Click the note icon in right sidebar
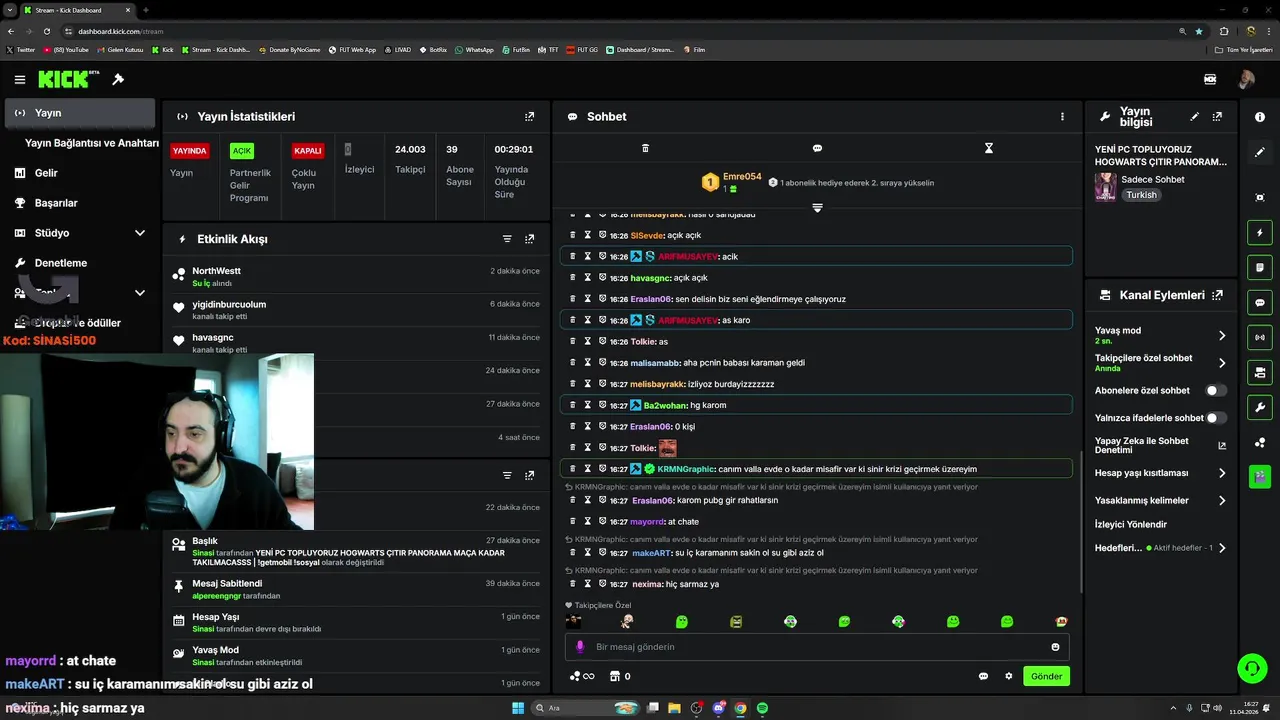The width and height of the screenshot is (1280, 720). (1260, 267)
